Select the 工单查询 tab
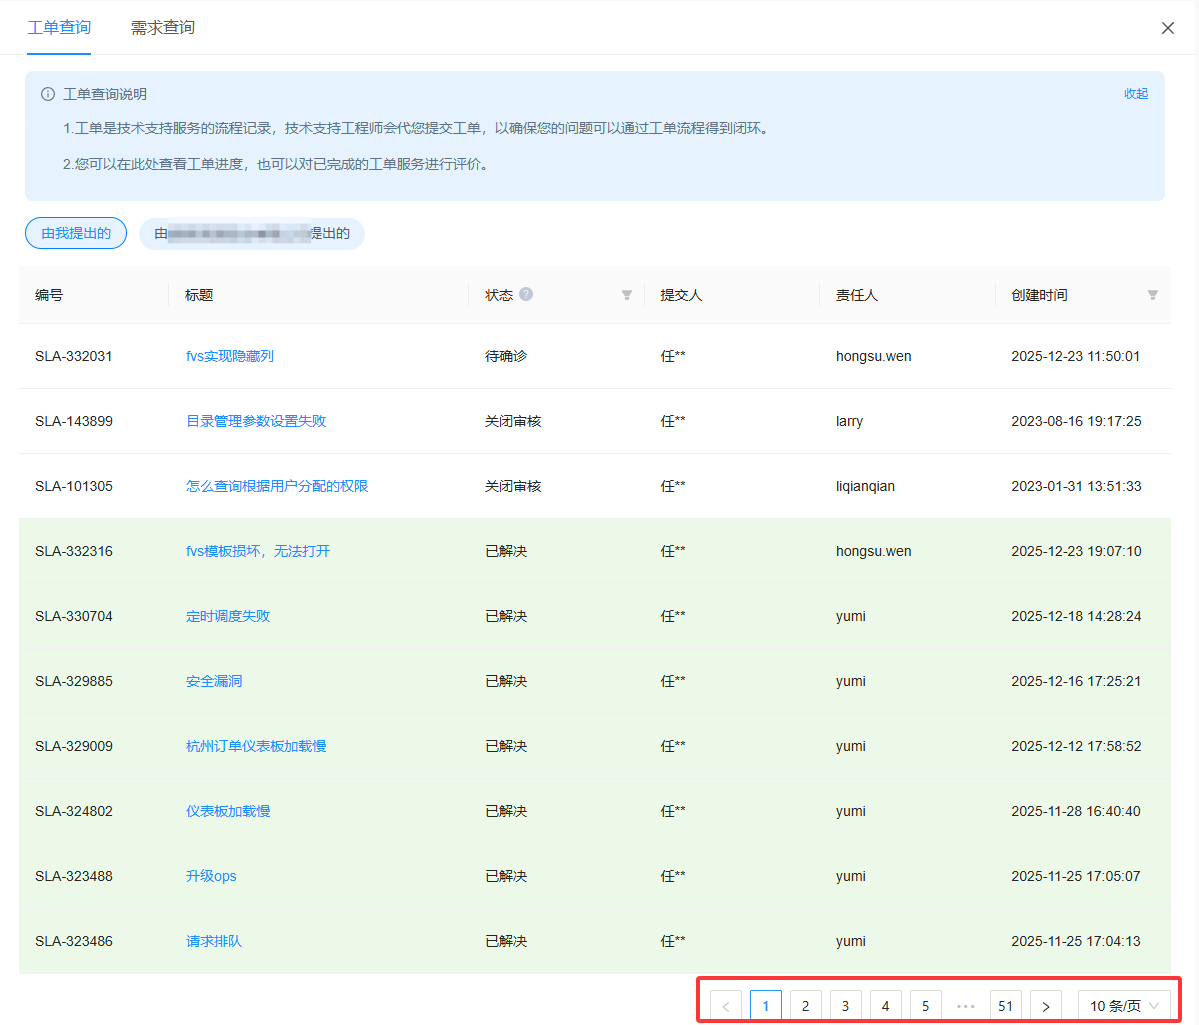This screenshot has width=1199, height=1025. pyautogui.click(x=59, y=28)
